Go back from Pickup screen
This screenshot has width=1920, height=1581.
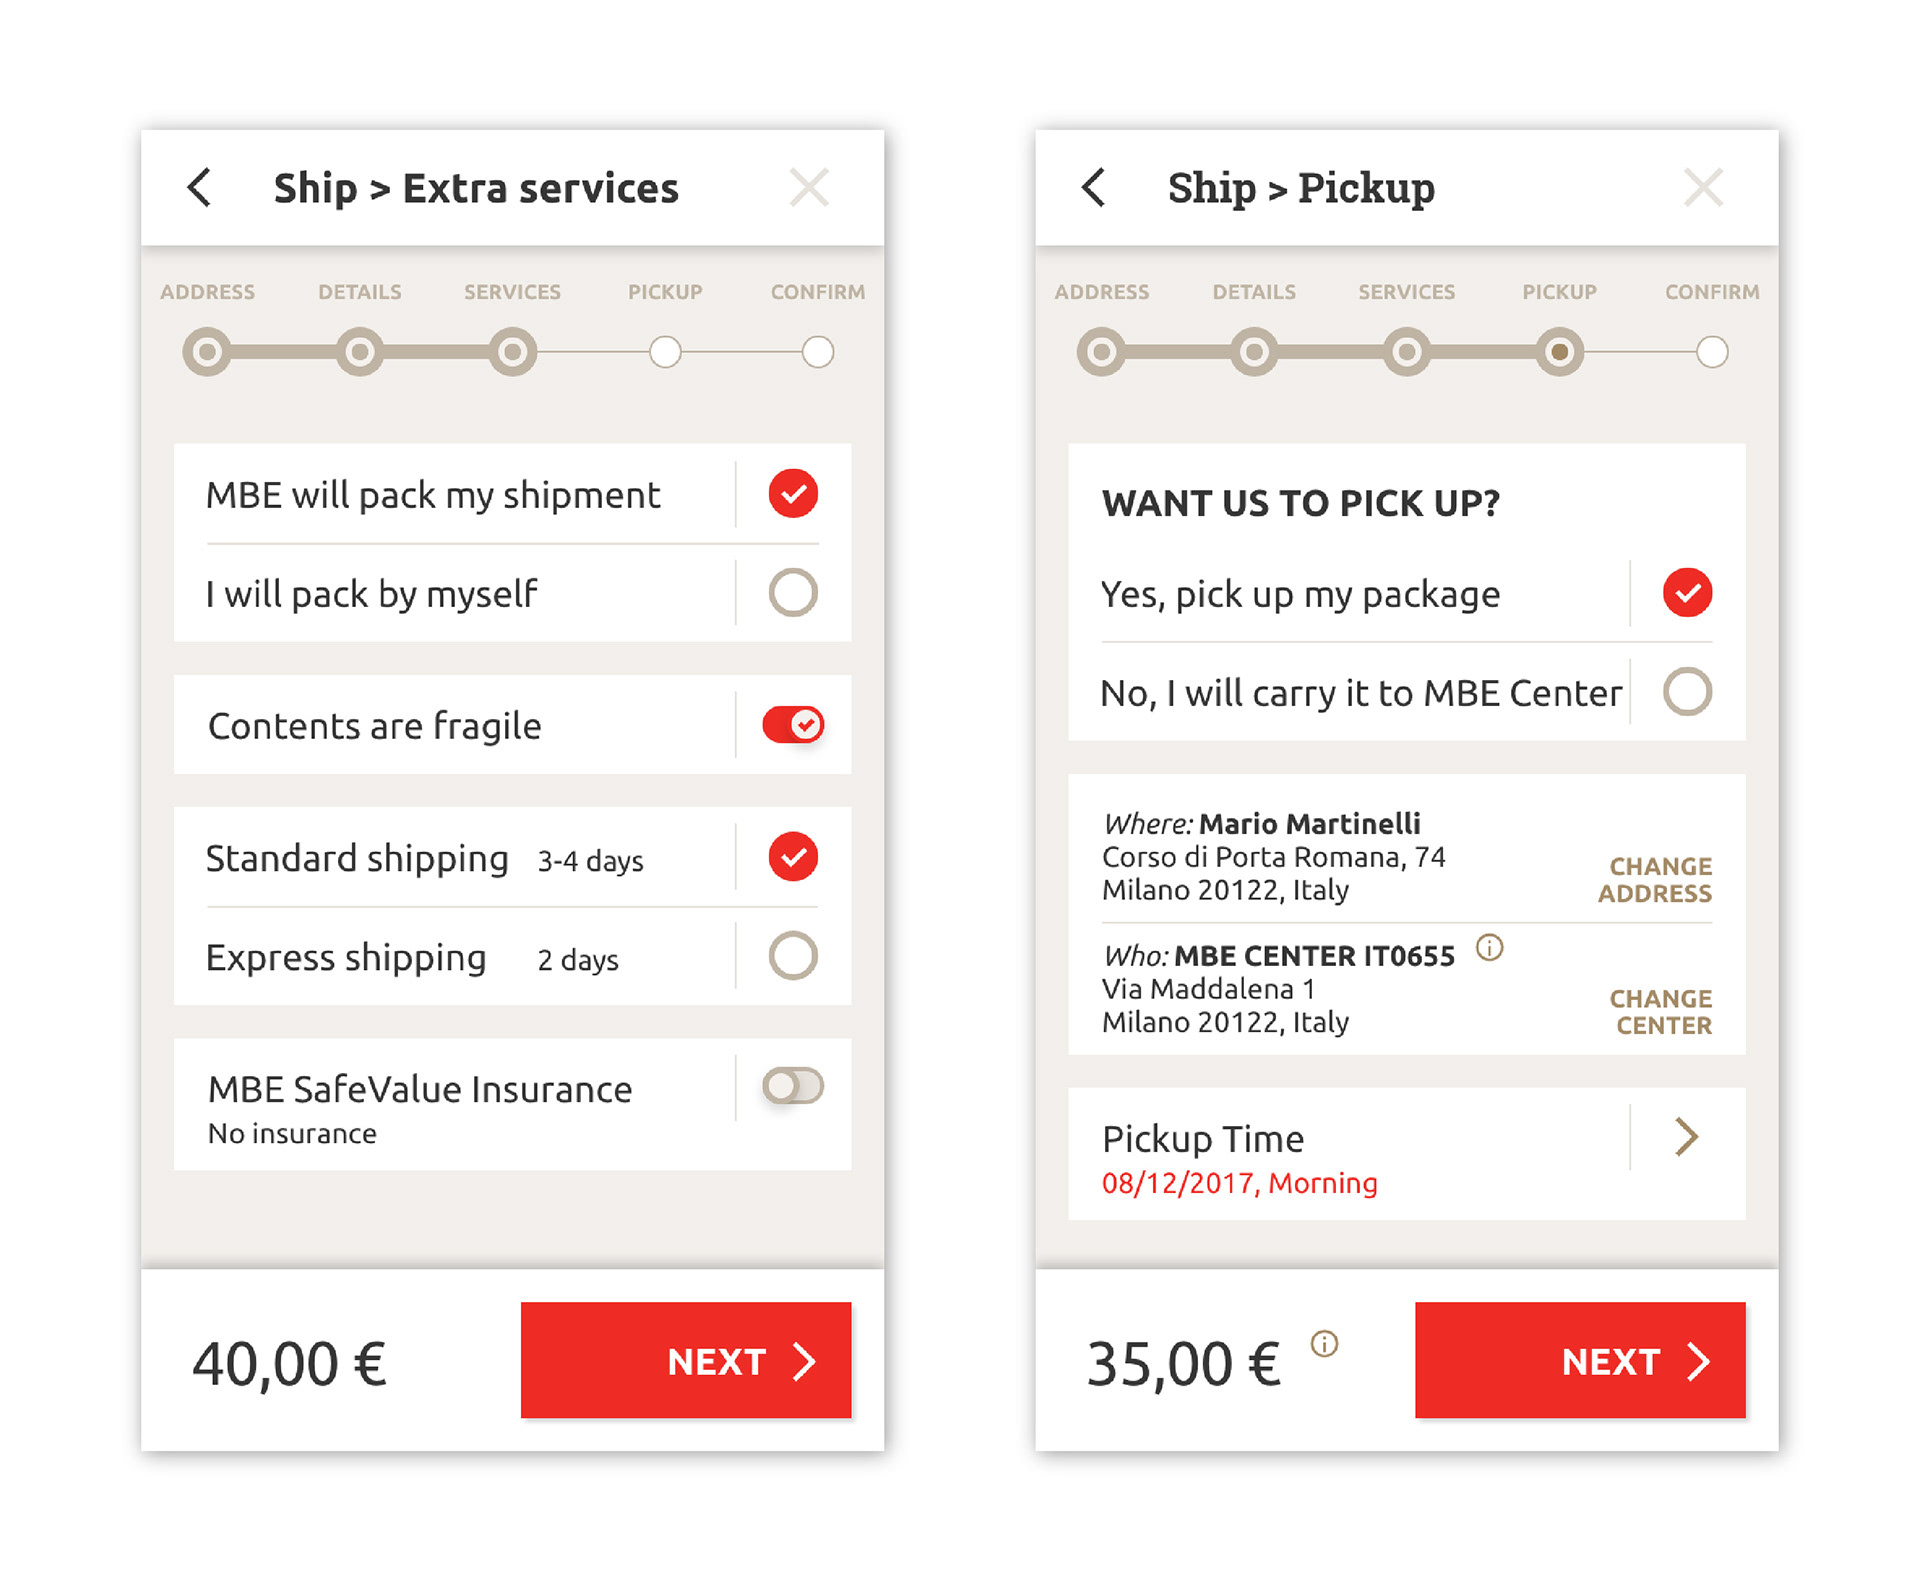tap(1094, 187)
